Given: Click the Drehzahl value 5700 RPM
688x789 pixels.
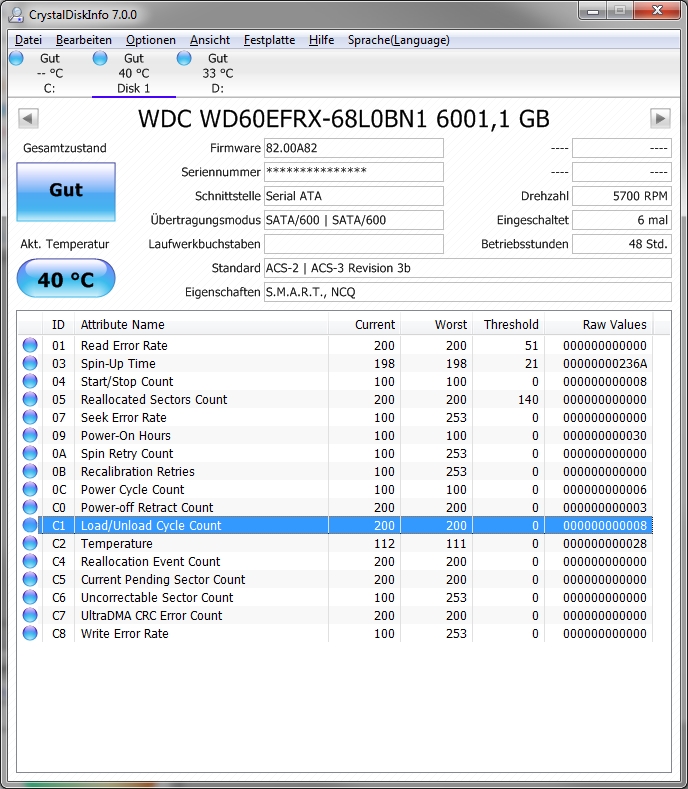Looking at the screenshot, I should pyautogui.click(x=622, y=196).
